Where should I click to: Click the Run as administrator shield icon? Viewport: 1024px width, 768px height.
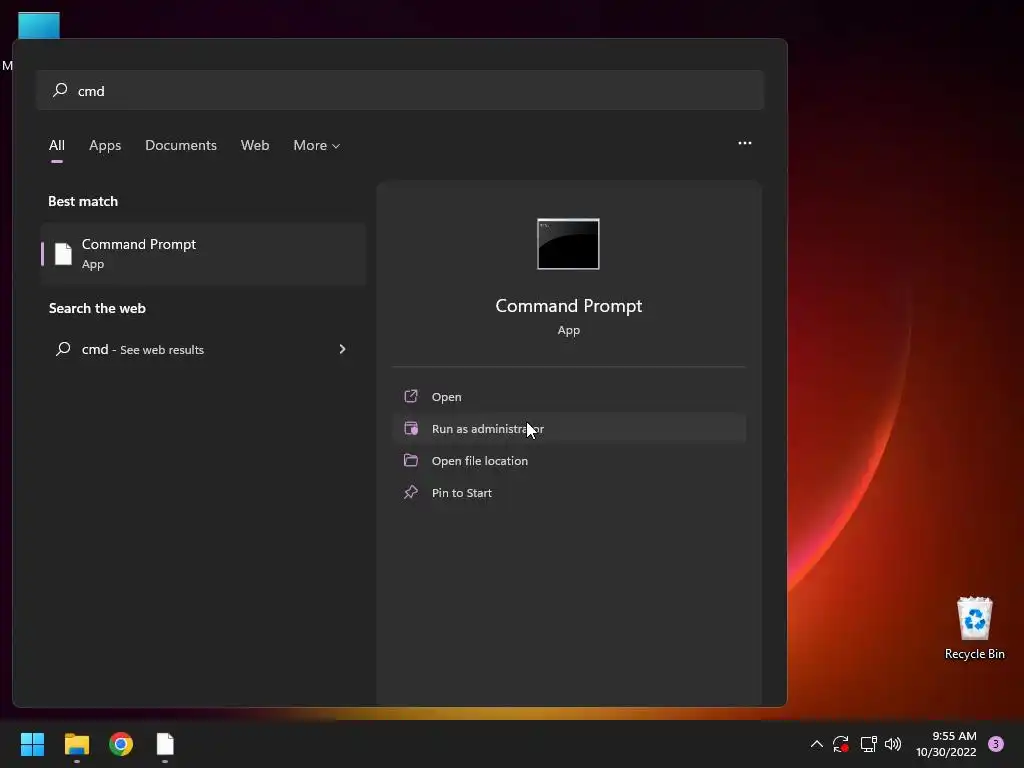coord(411,428)
